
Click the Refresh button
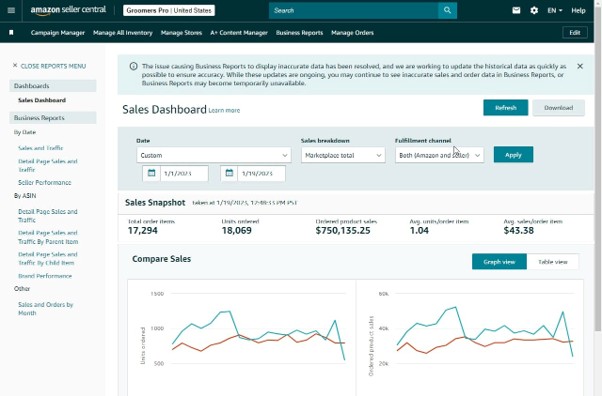506,108
